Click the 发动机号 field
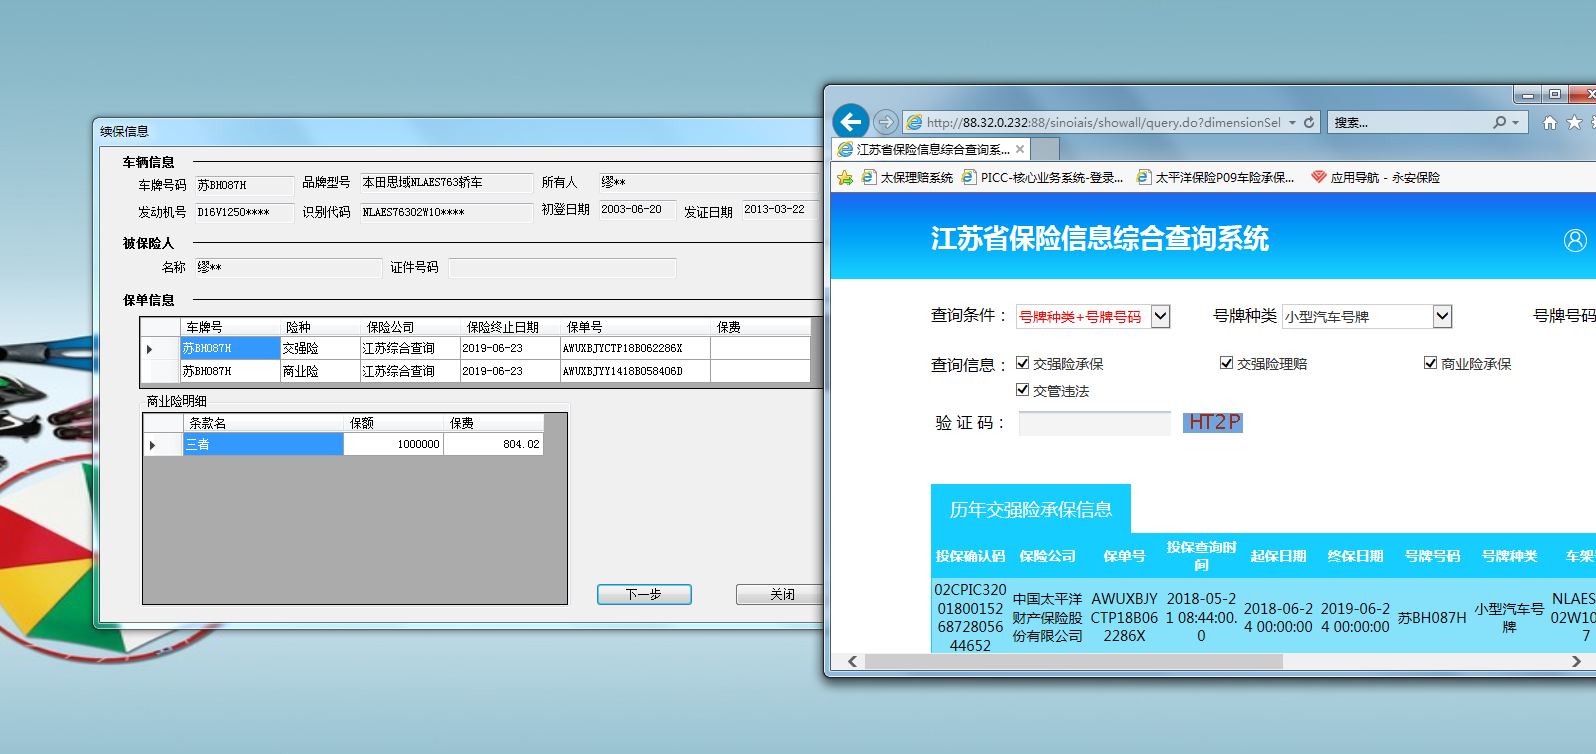Viewport: 1596px width, 754px height. [x=244, y=212]
